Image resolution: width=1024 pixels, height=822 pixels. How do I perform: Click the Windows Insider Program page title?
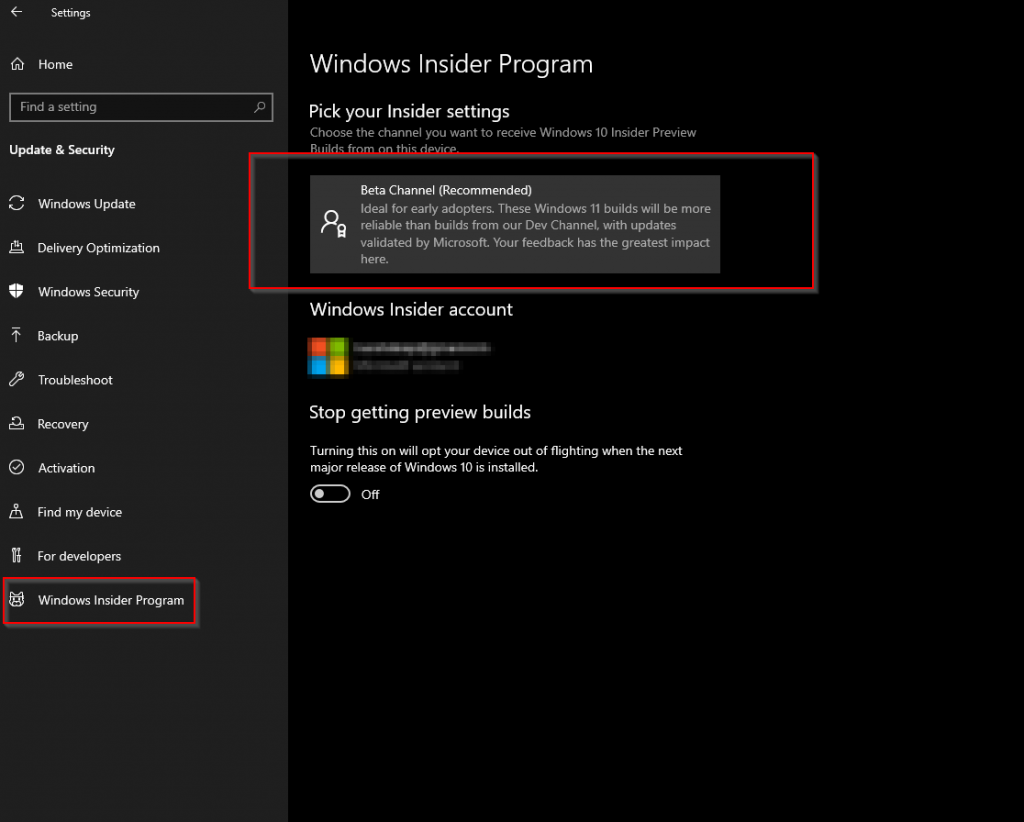[x=451, y=64]
